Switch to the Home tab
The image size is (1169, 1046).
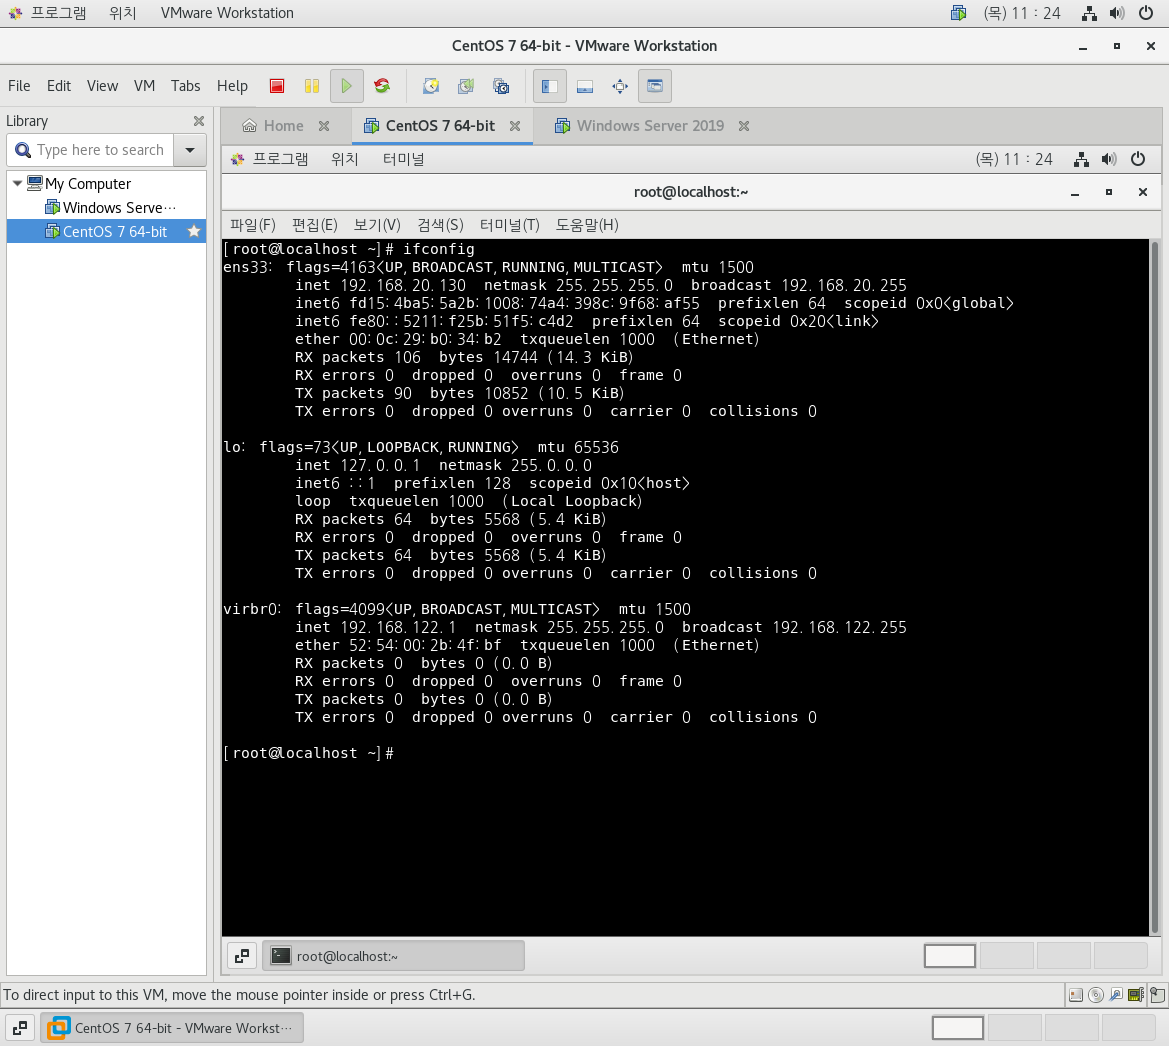pyautogui.click(x=274, y=126)
